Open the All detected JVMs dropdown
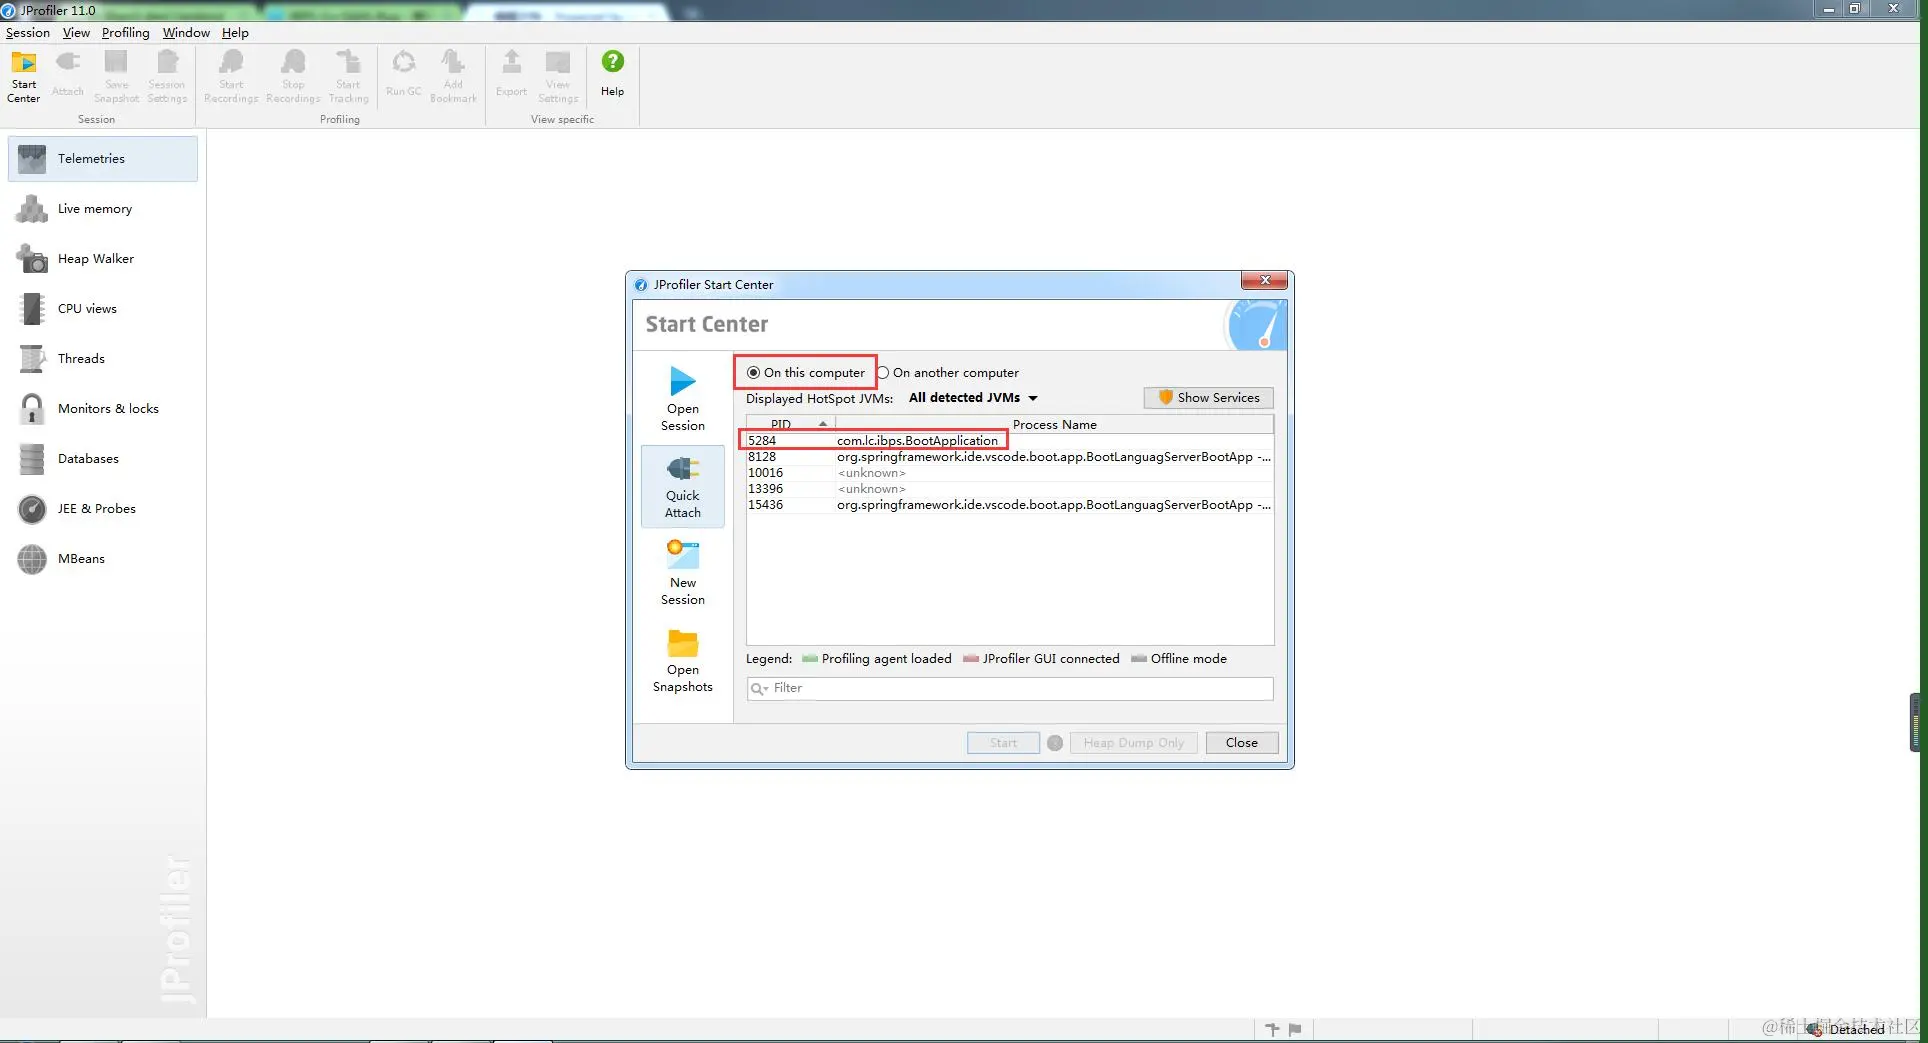Image resolution: width=1928 pixels, height=1043 pixels. pos(973,397)
